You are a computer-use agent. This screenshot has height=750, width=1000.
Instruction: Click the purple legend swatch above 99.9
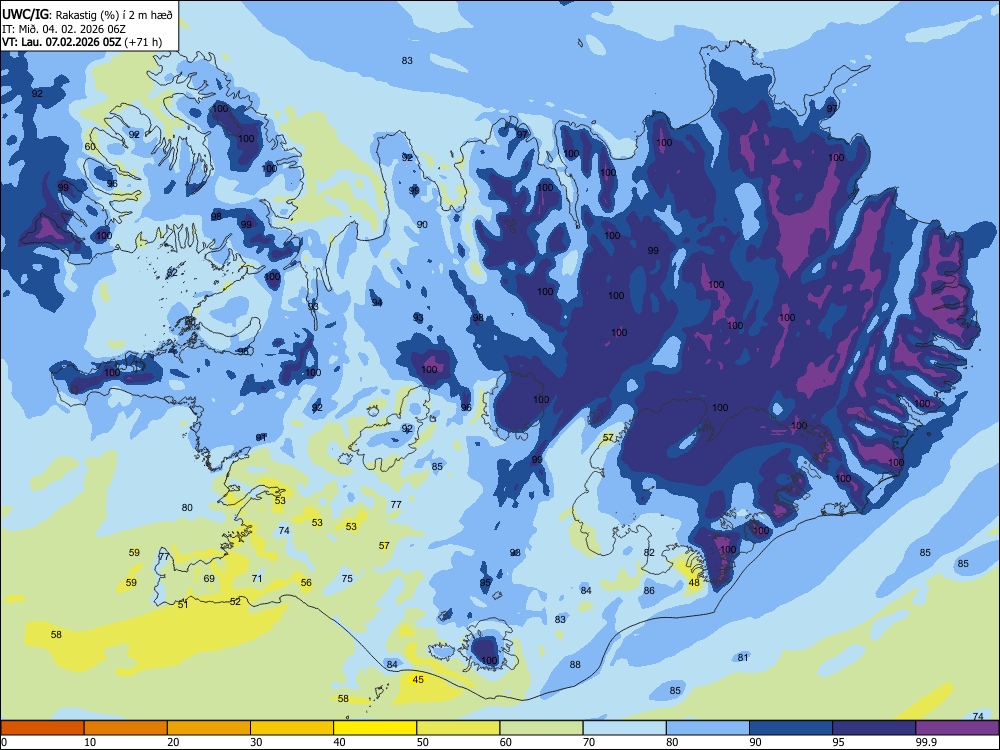[x=957, y=728]
